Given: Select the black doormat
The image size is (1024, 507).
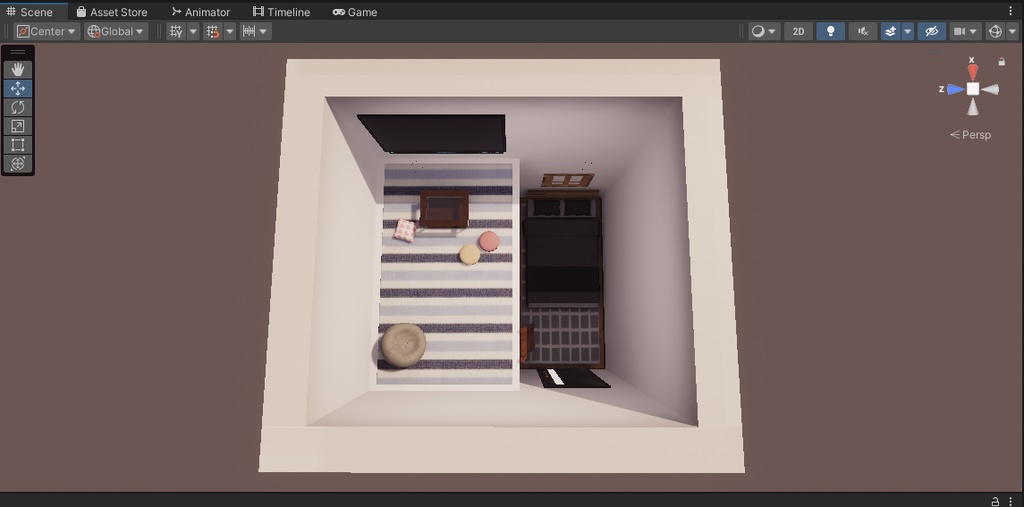Looking at the screenshot, I should [573, 378].
